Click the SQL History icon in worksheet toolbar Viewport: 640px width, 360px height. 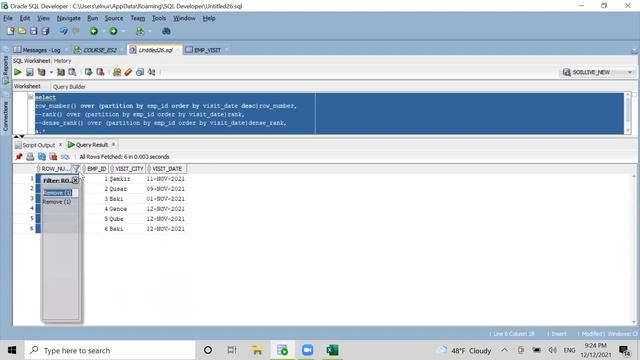click(140, 72)
